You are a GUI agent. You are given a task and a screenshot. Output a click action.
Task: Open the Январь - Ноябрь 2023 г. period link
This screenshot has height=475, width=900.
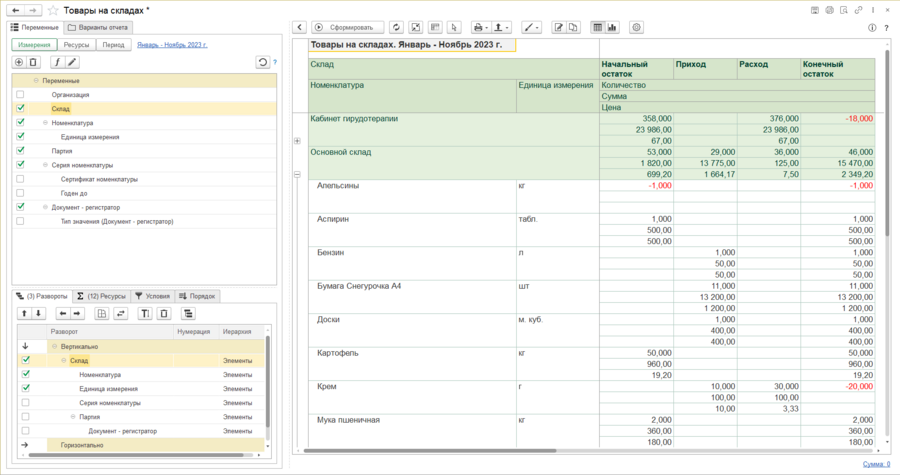click(x=172, y=45)
